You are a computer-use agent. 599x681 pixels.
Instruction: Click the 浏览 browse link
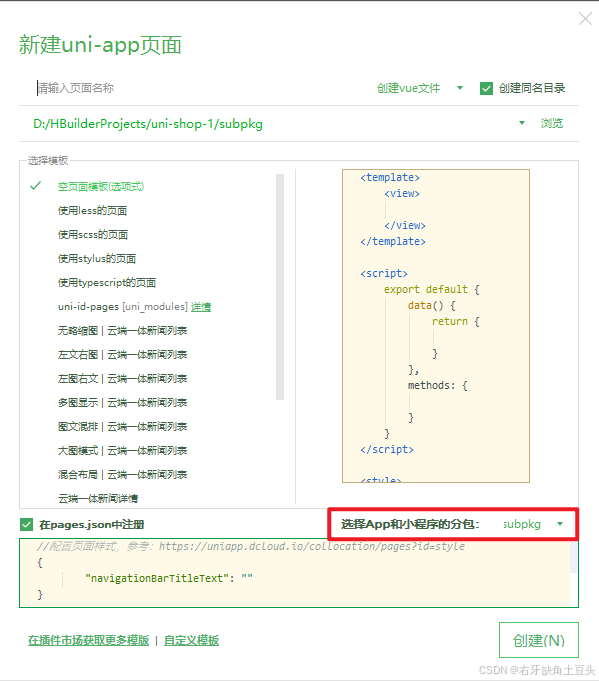coord(552,123)
